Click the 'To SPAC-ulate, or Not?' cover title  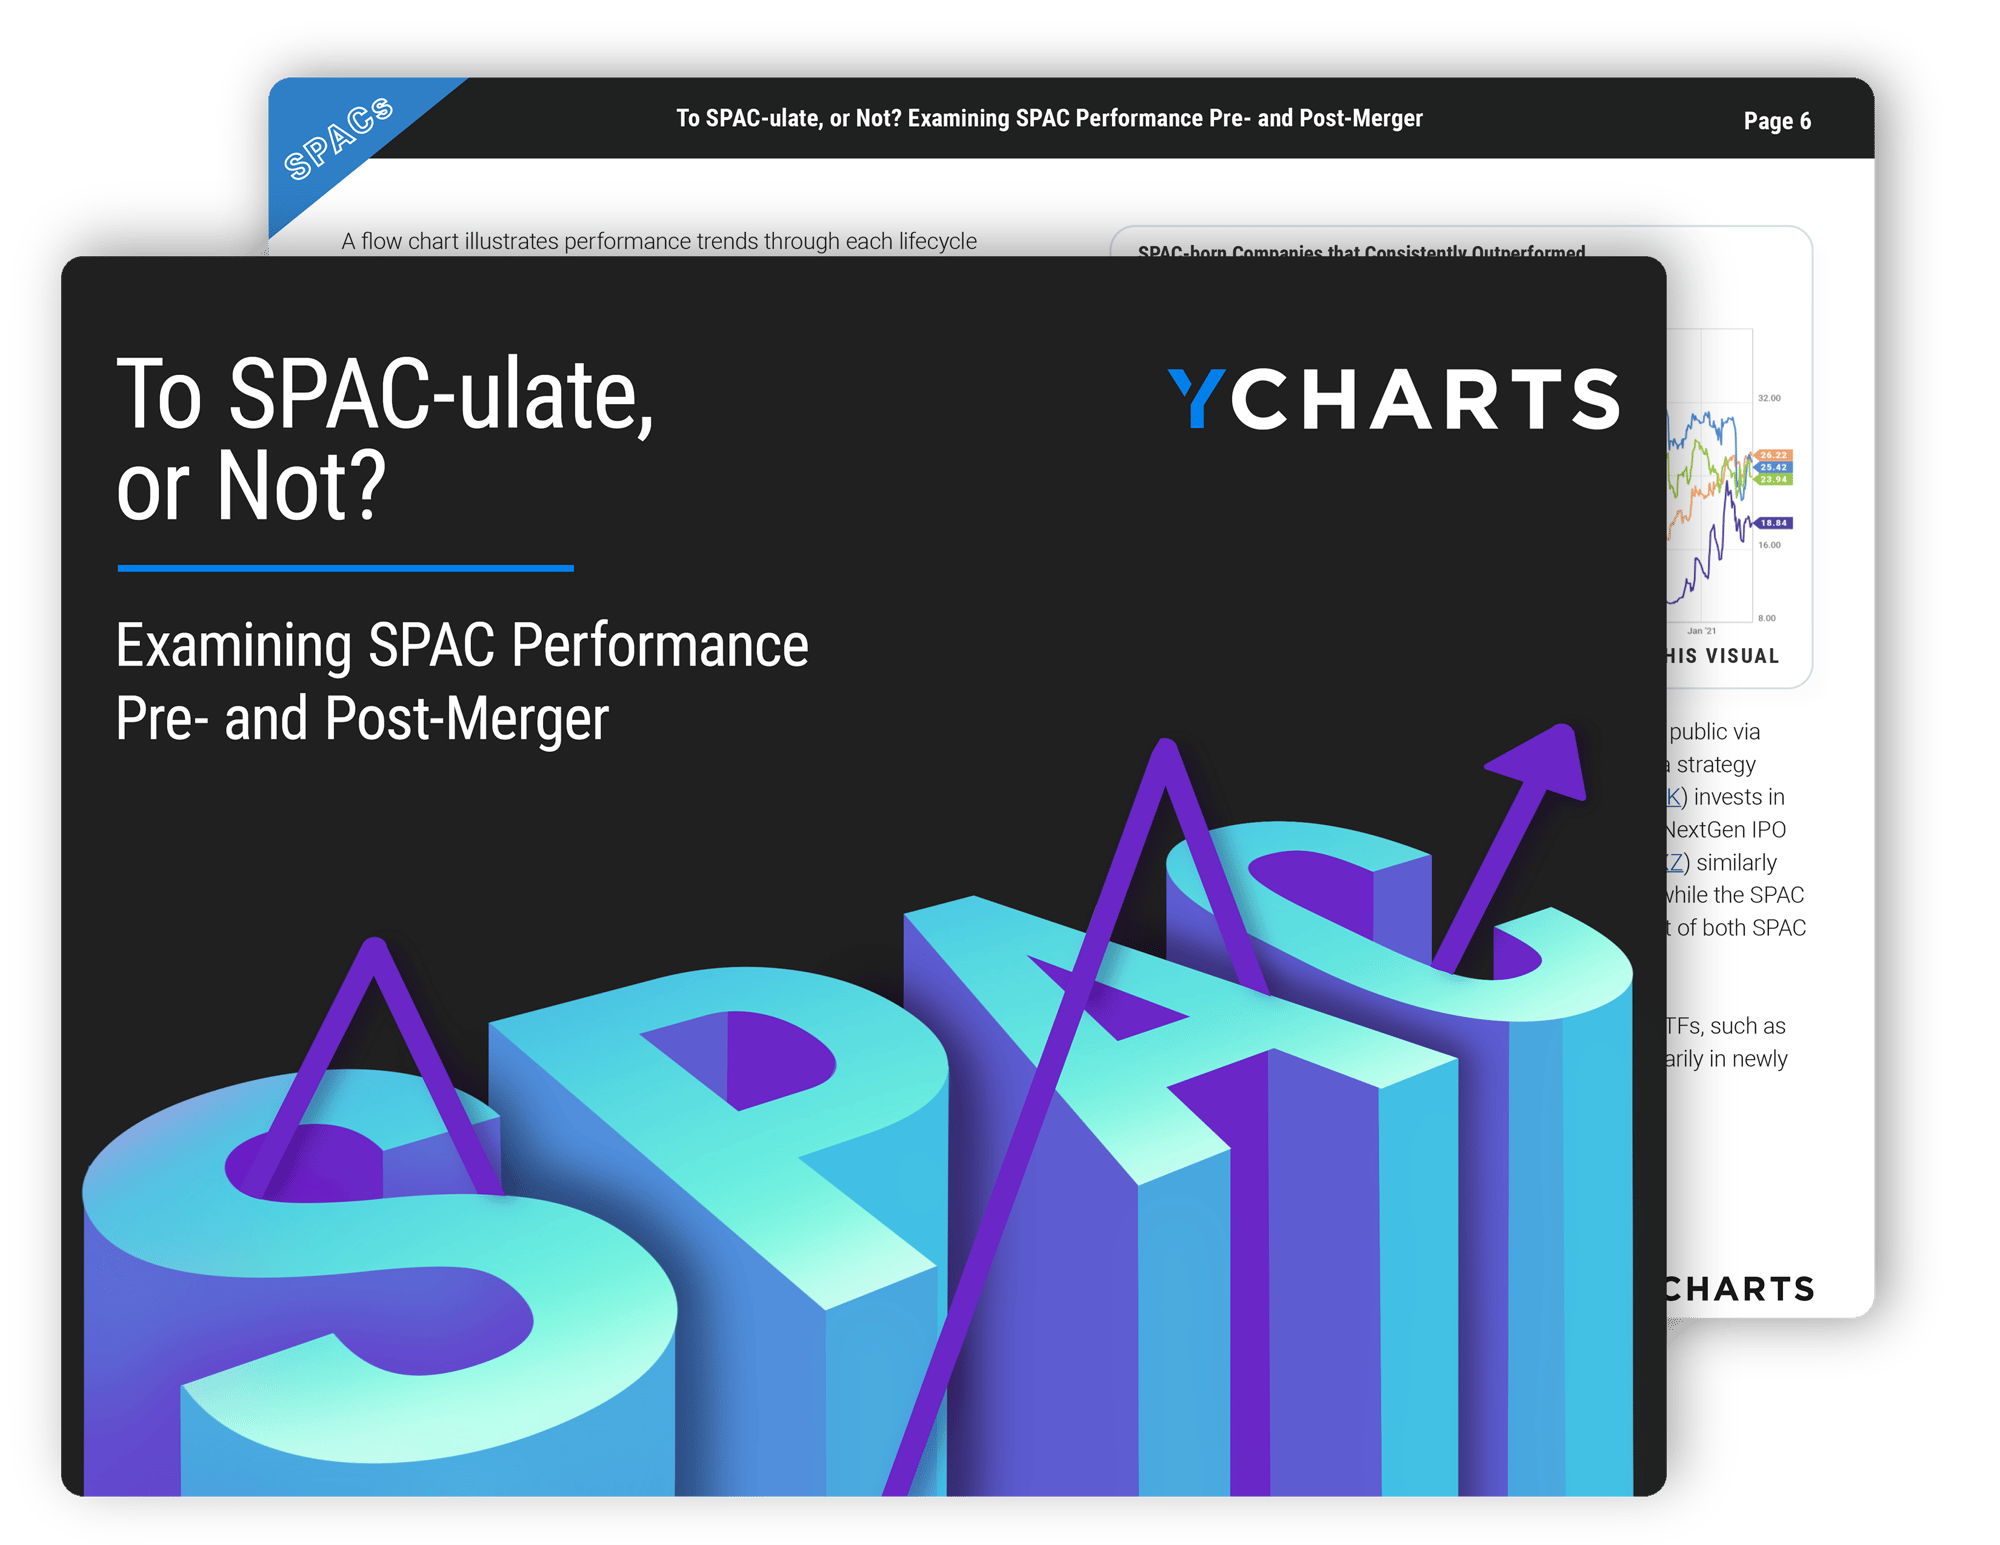[x=385, y=440]
